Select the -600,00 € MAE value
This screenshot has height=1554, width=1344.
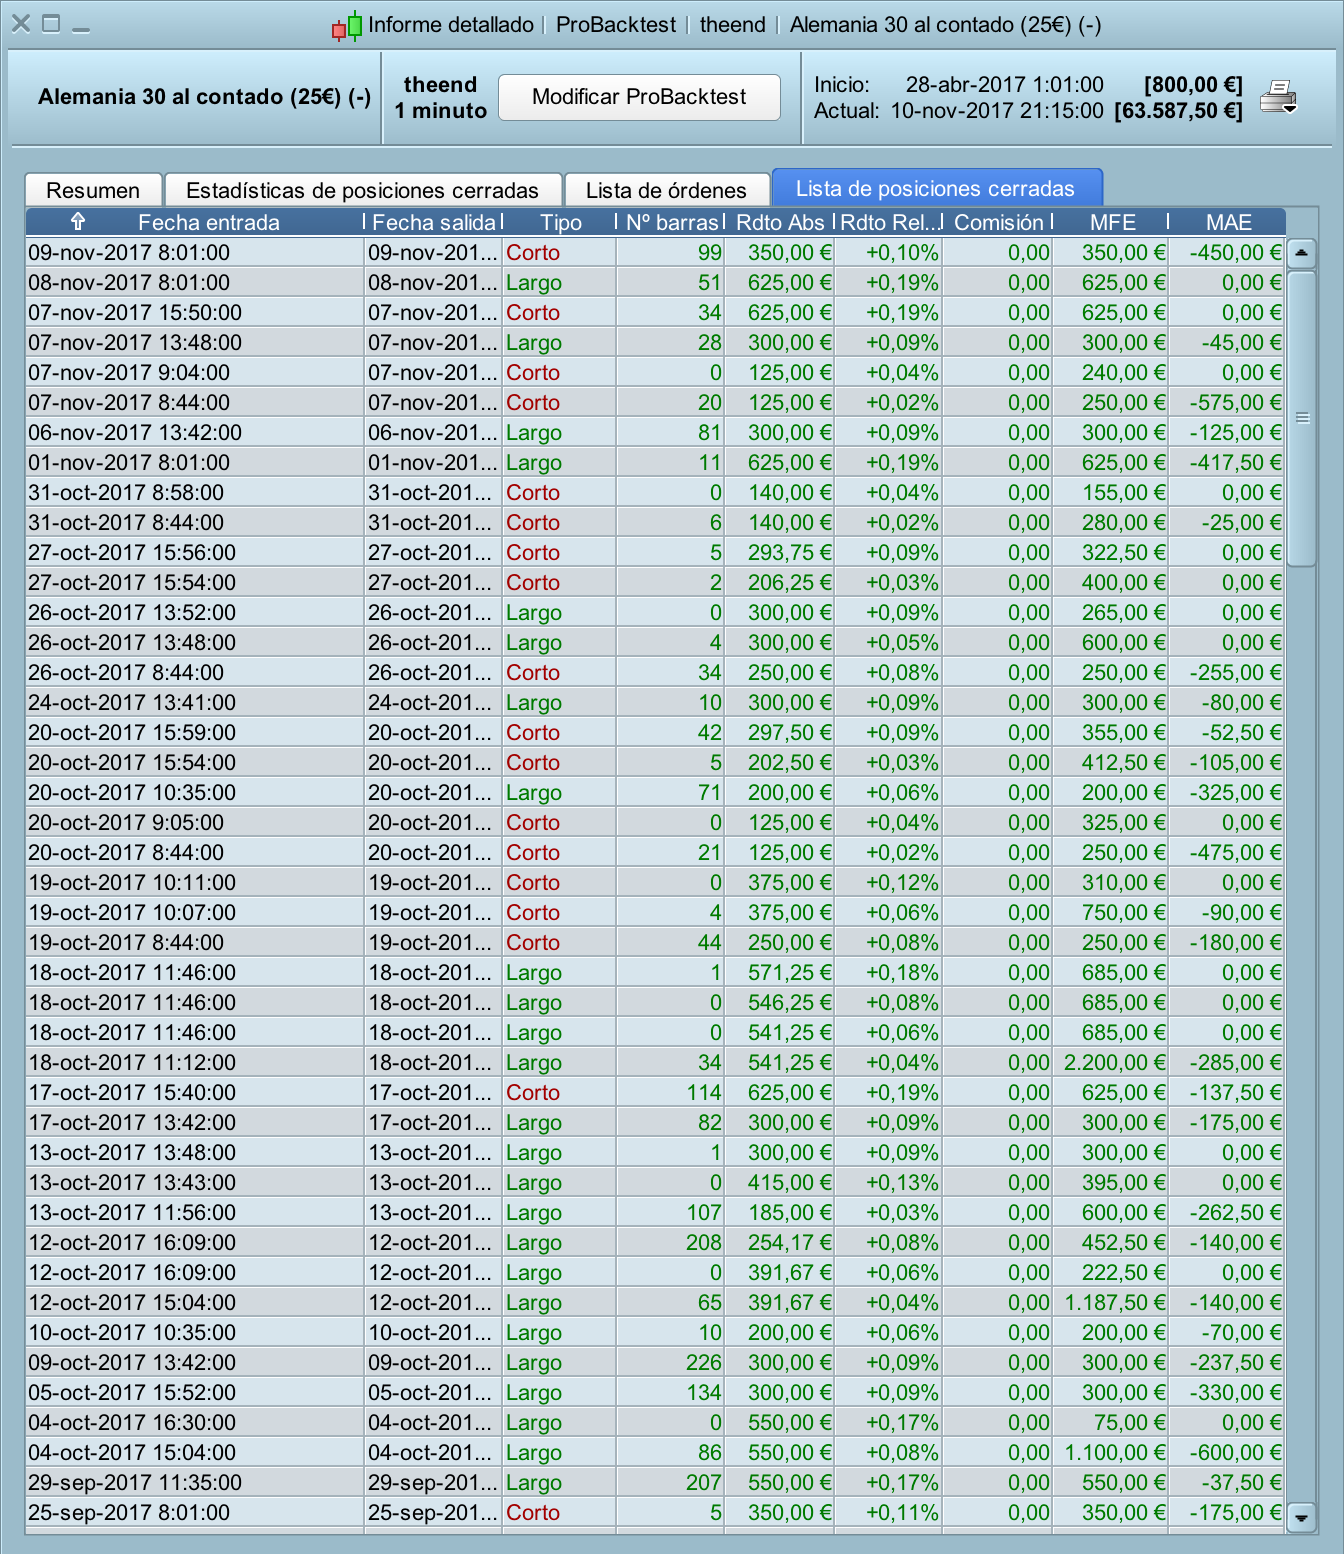coord(1235,1453)
